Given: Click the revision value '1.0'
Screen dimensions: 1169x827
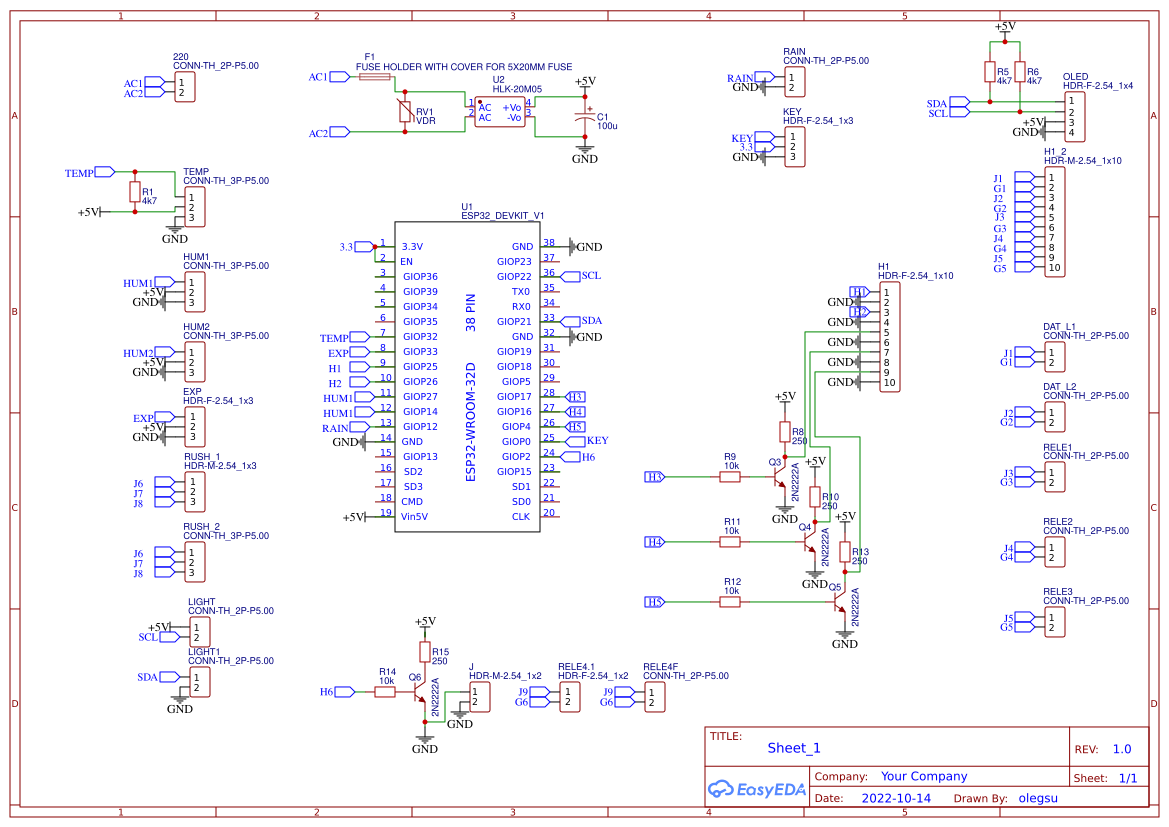Looking at the screenshot, I should tap(1122, 749).
